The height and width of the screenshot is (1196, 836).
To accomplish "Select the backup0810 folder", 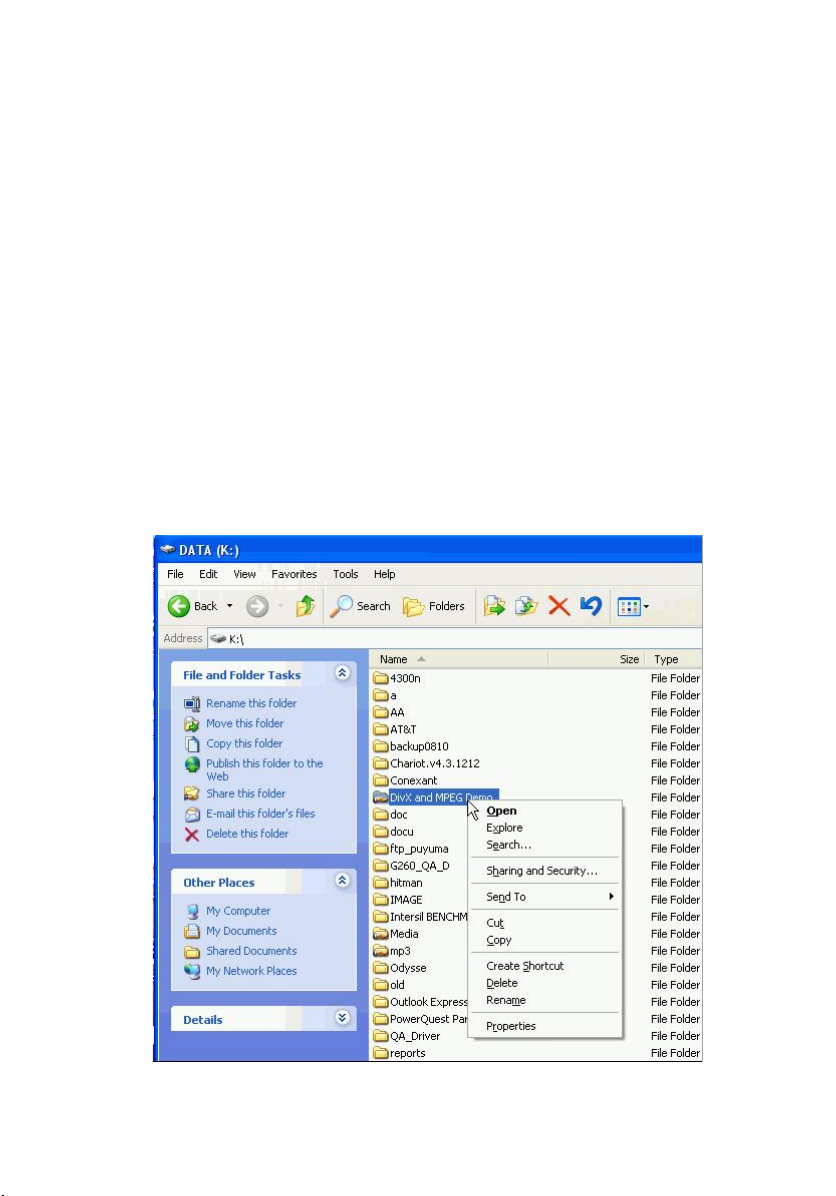I will pyautogui.click(x=411, y=746).
